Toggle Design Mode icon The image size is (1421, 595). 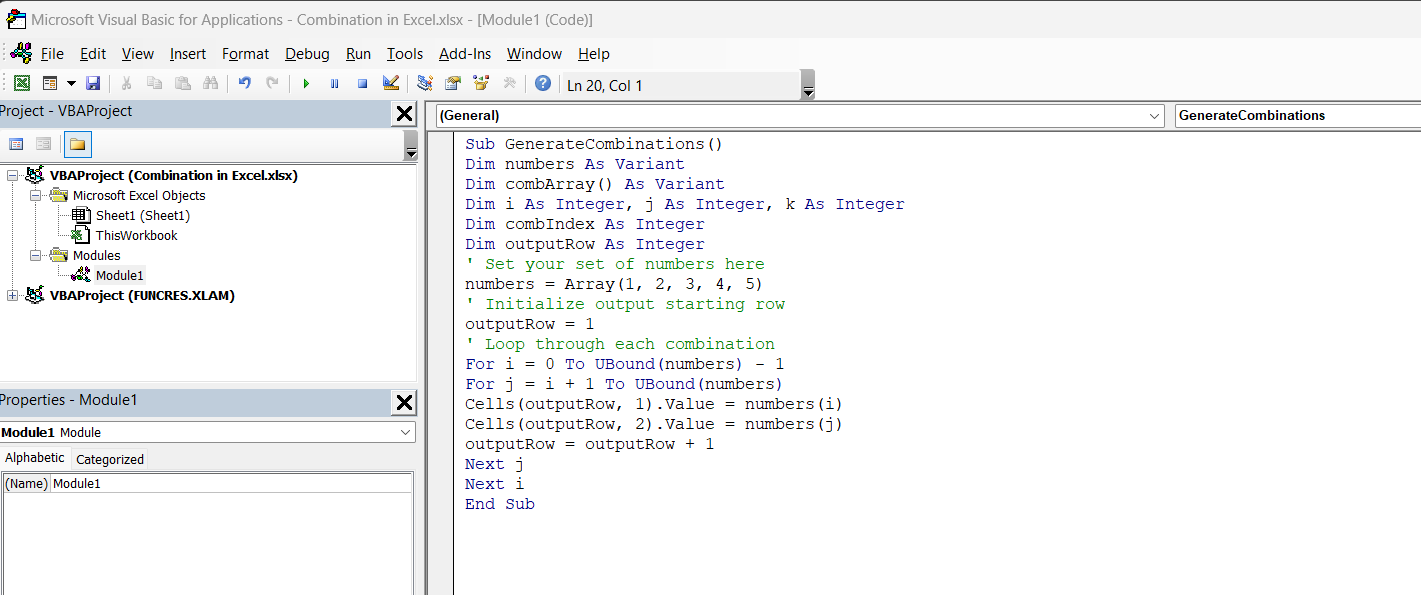click(391, 84)
